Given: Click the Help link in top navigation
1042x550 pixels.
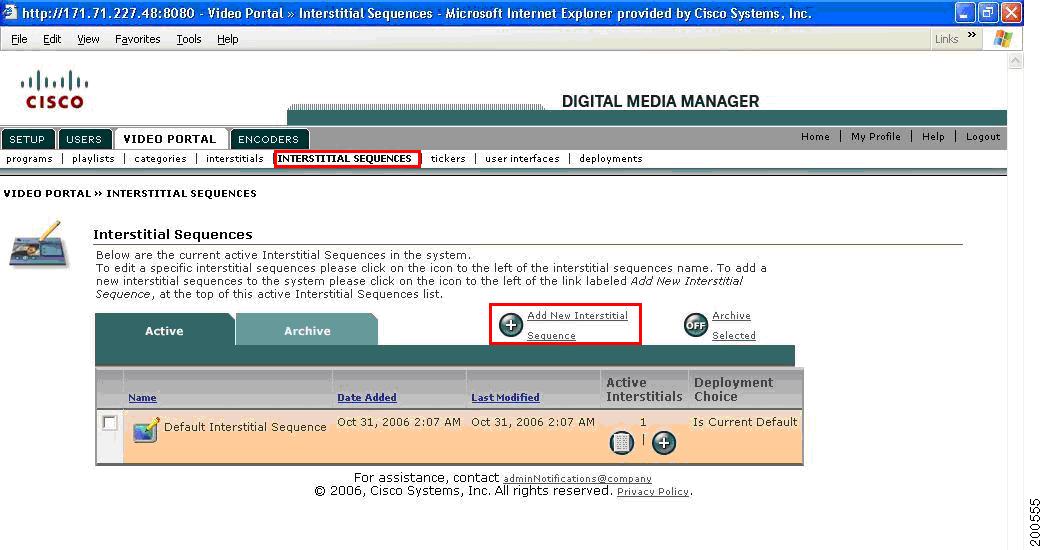Looking at the screenshot, I should coord(933,136).
